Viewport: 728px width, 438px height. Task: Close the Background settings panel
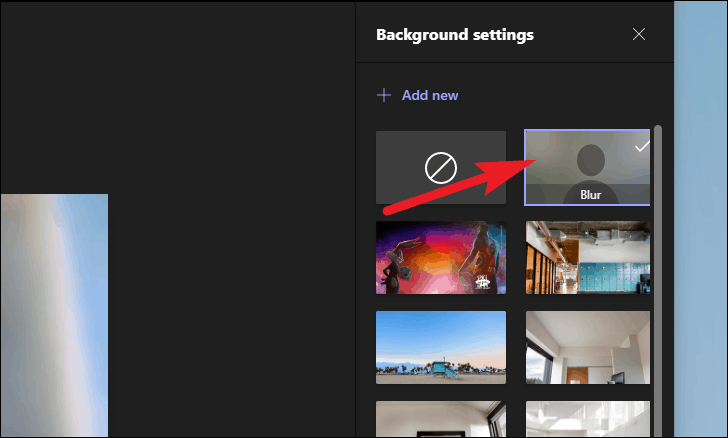[638, 34]
